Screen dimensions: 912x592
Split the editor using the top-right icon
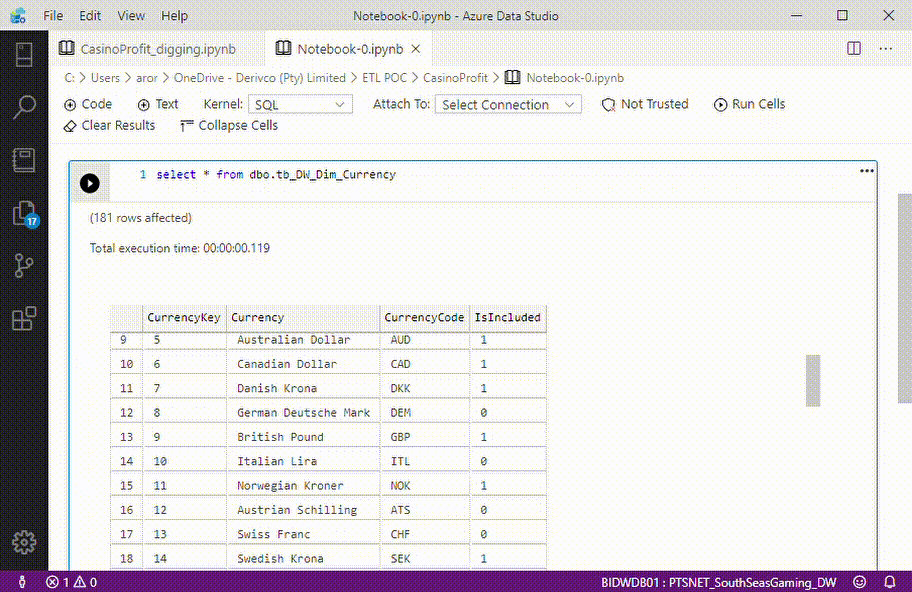[852, 48]
